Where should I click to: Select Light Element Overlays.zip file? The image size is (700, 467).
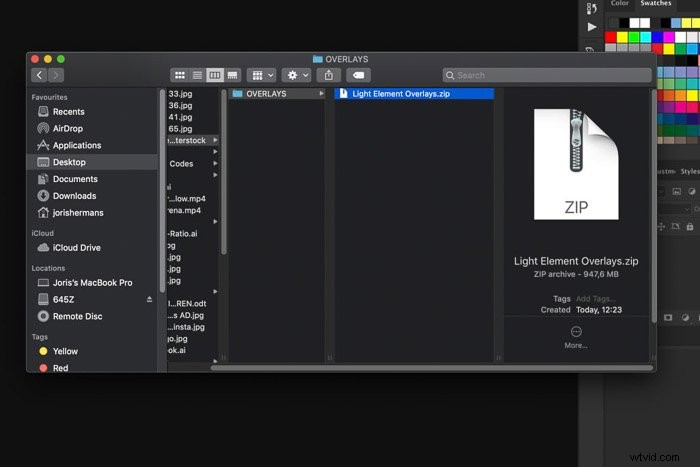pyautogui.click(x=414, y=94)
